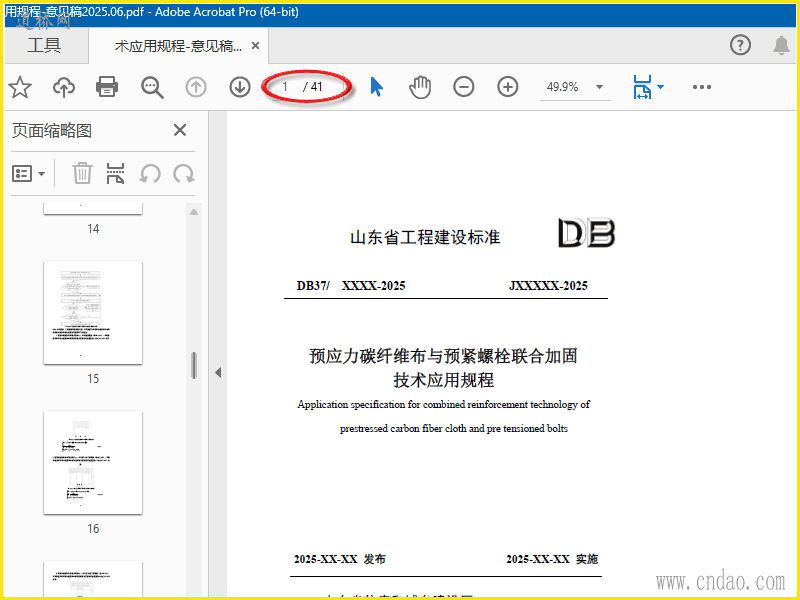Image resolution: width=800 pixels, height=600 pixels.
Task: Insert or extract pages icon in thumbnails panel
Action: 115,173
